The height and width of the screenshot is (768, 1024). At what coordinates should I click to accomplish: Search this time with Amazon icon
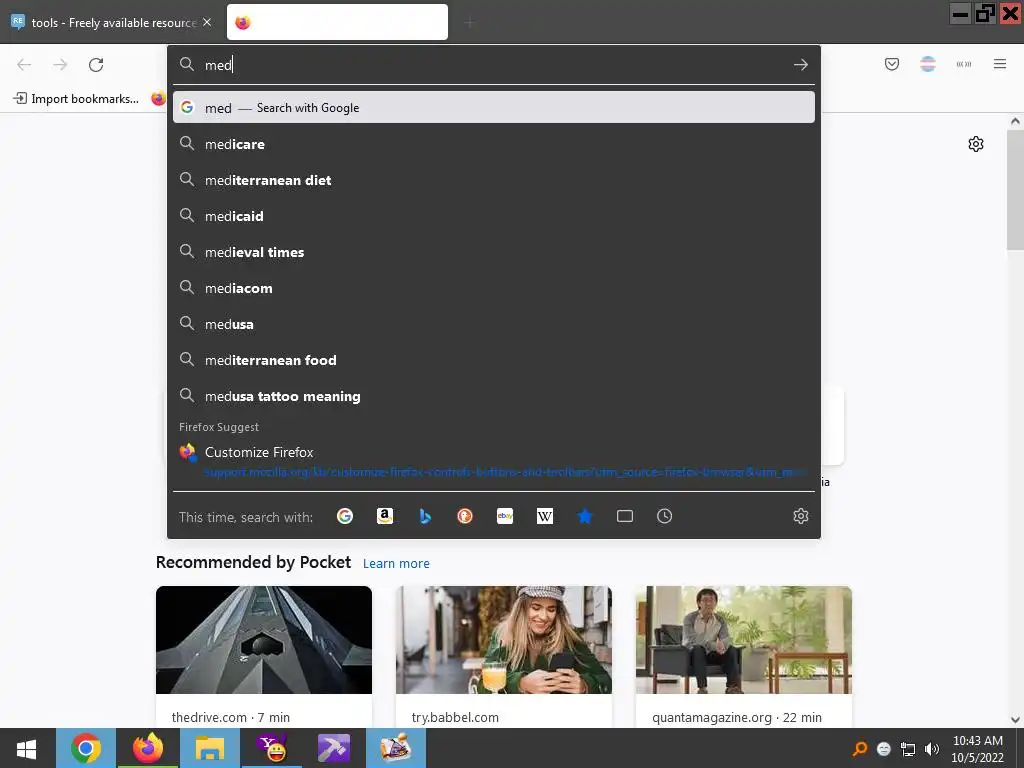coord(385,517)
